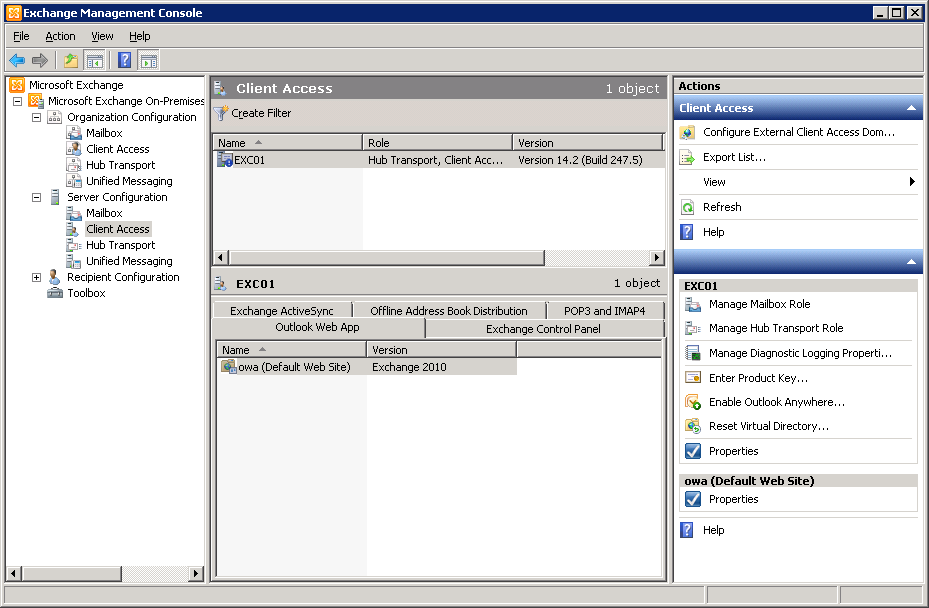
Task: Select Mailbox under Server Configuration
Action: [104, 213]
